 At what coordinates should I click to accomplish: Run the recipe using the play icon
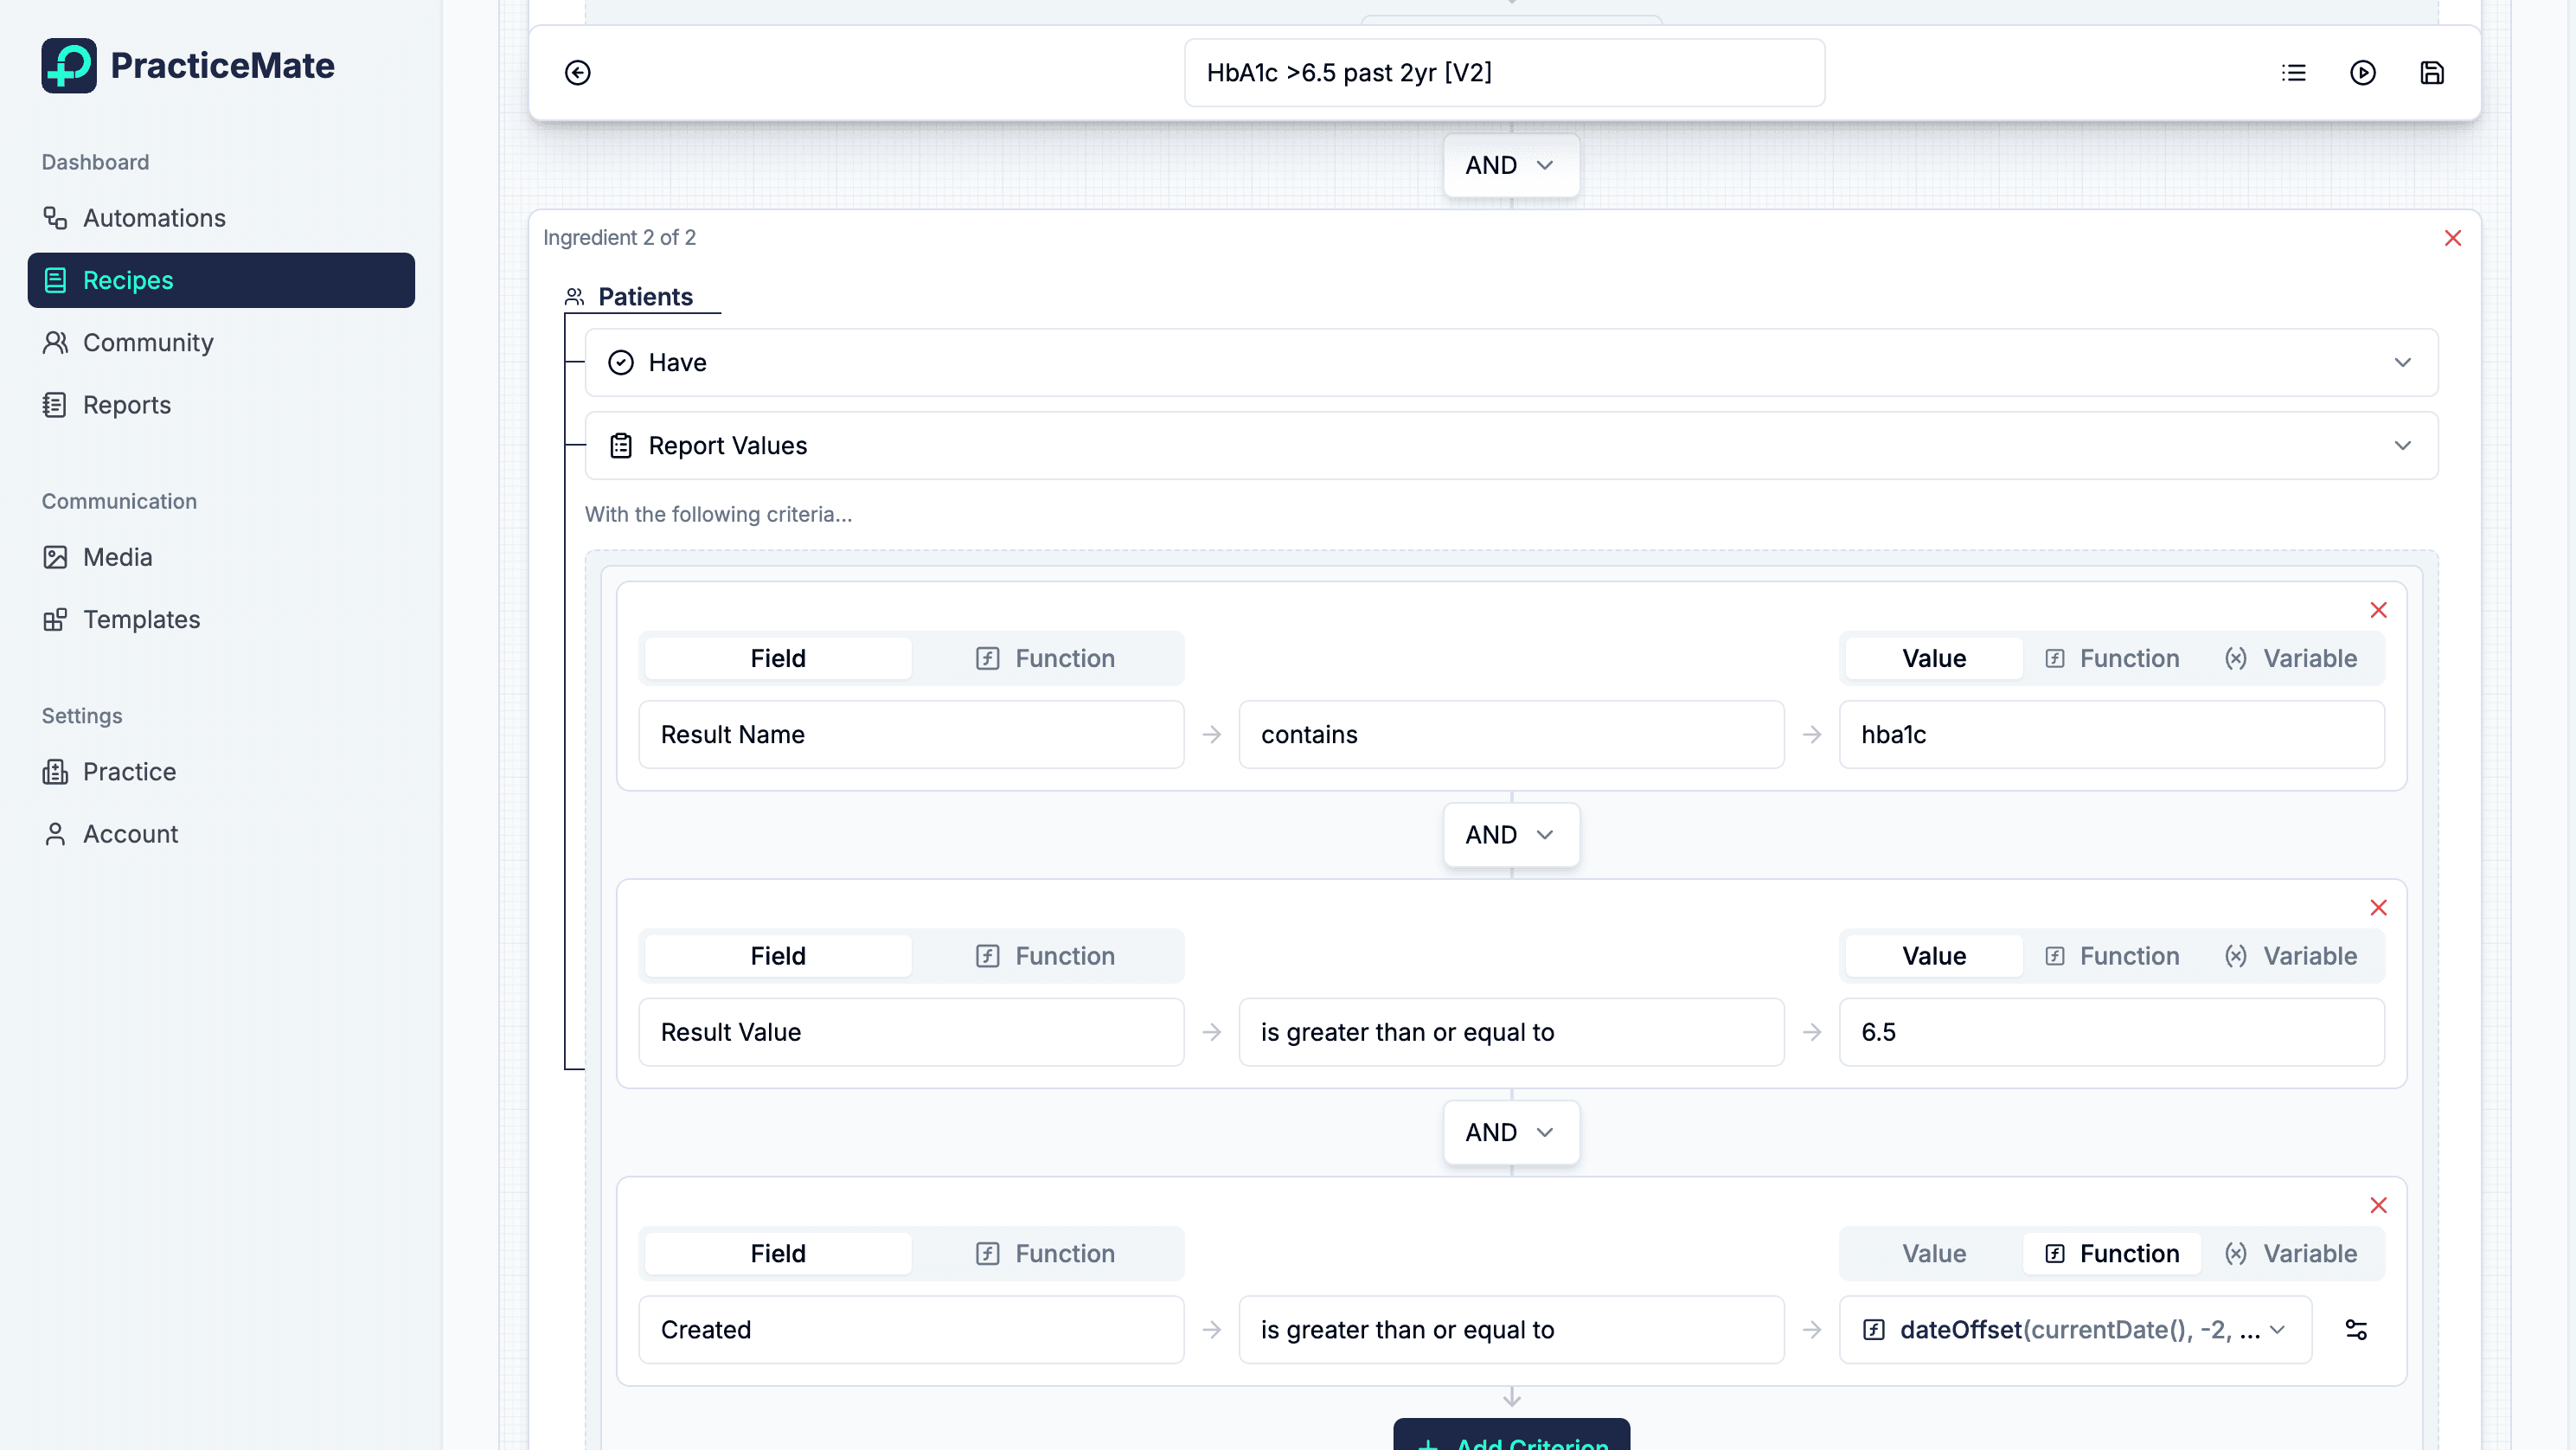pos(2362,72)
